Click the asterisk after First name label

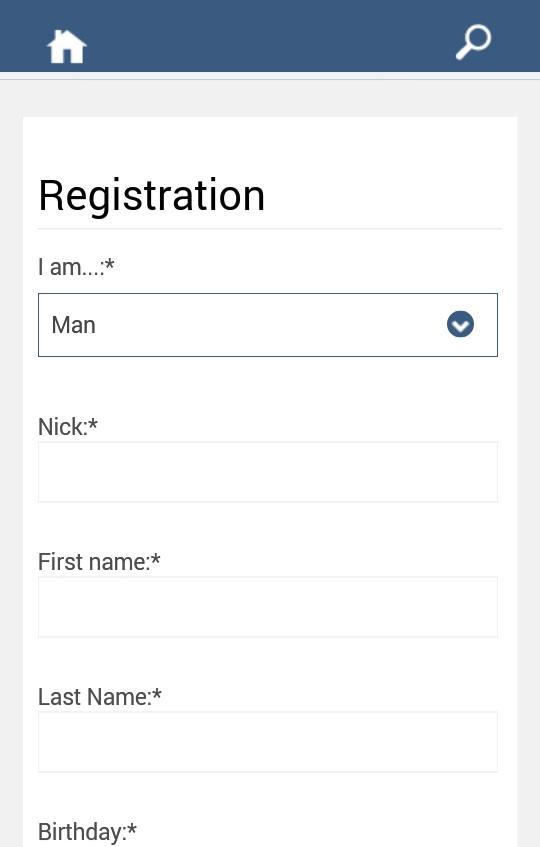click(x=156, y=558)
